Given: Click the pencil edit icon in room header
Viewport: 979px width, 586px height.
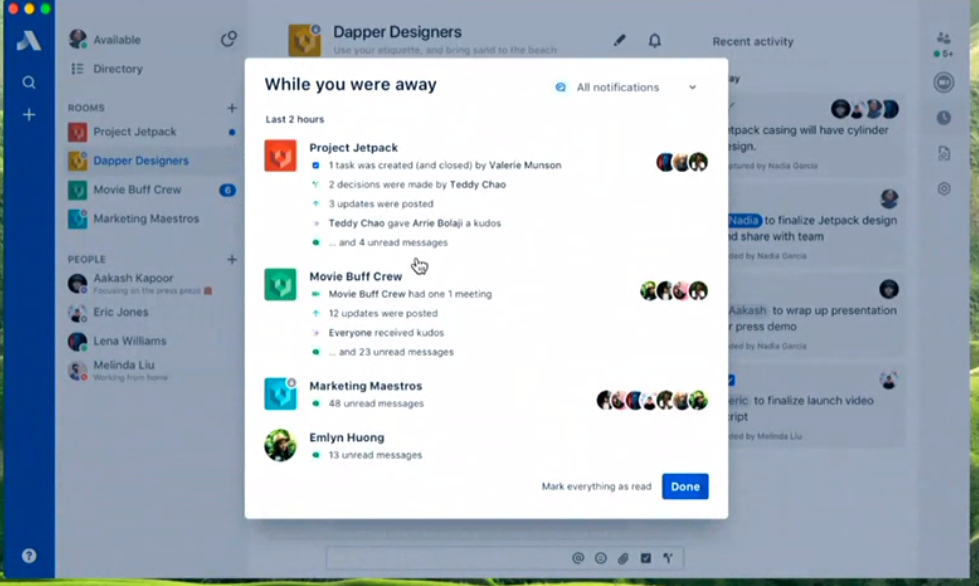Looking at the screenshot, I should [619, 41].
